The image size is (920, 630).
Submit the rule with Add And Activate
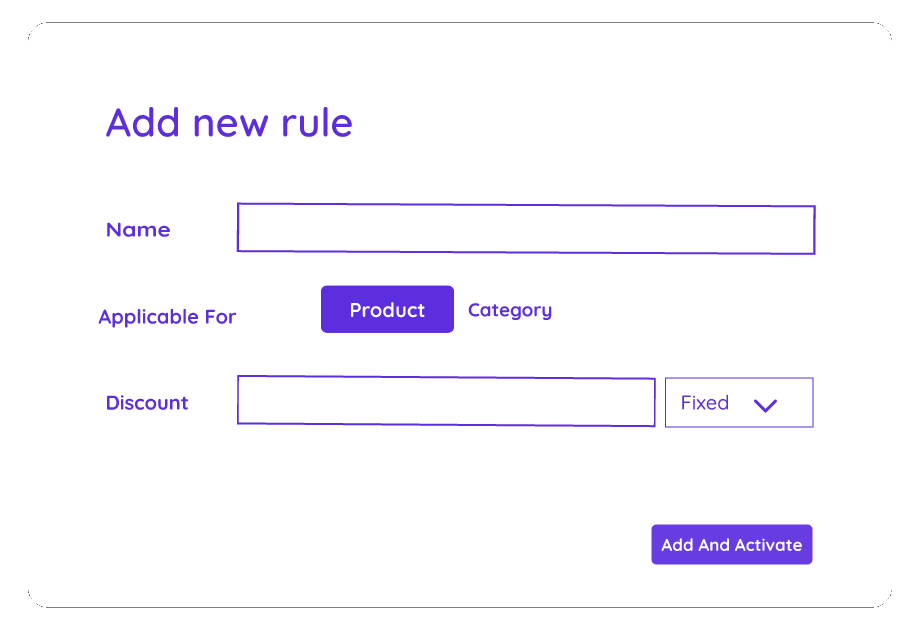click(732, 545)
